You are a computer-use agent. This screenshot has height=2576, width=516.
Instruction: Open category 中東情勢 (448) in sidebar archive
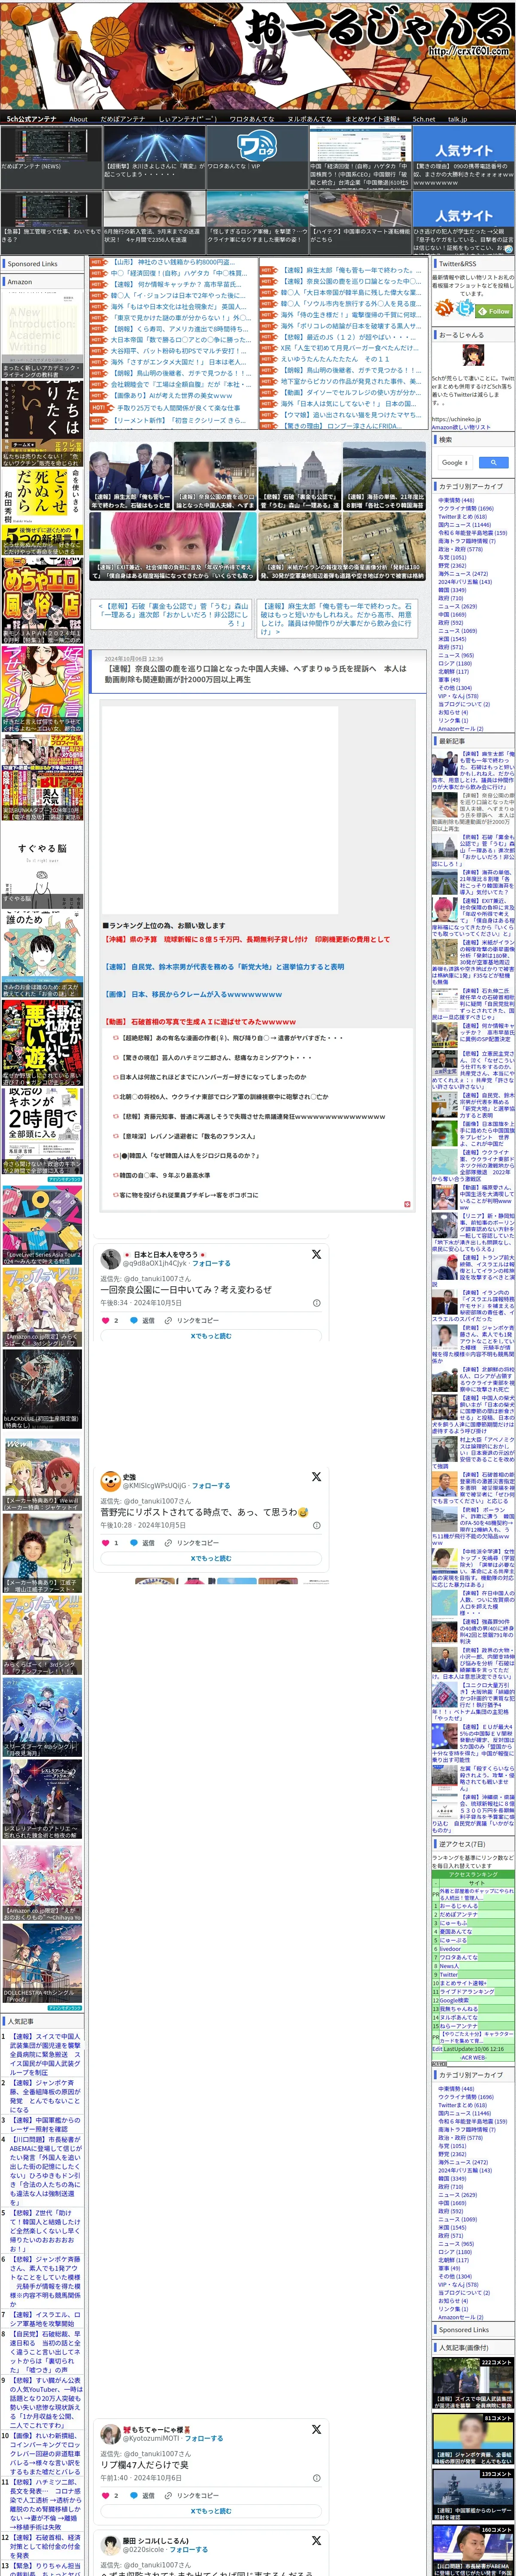click(x=456, y=500)
